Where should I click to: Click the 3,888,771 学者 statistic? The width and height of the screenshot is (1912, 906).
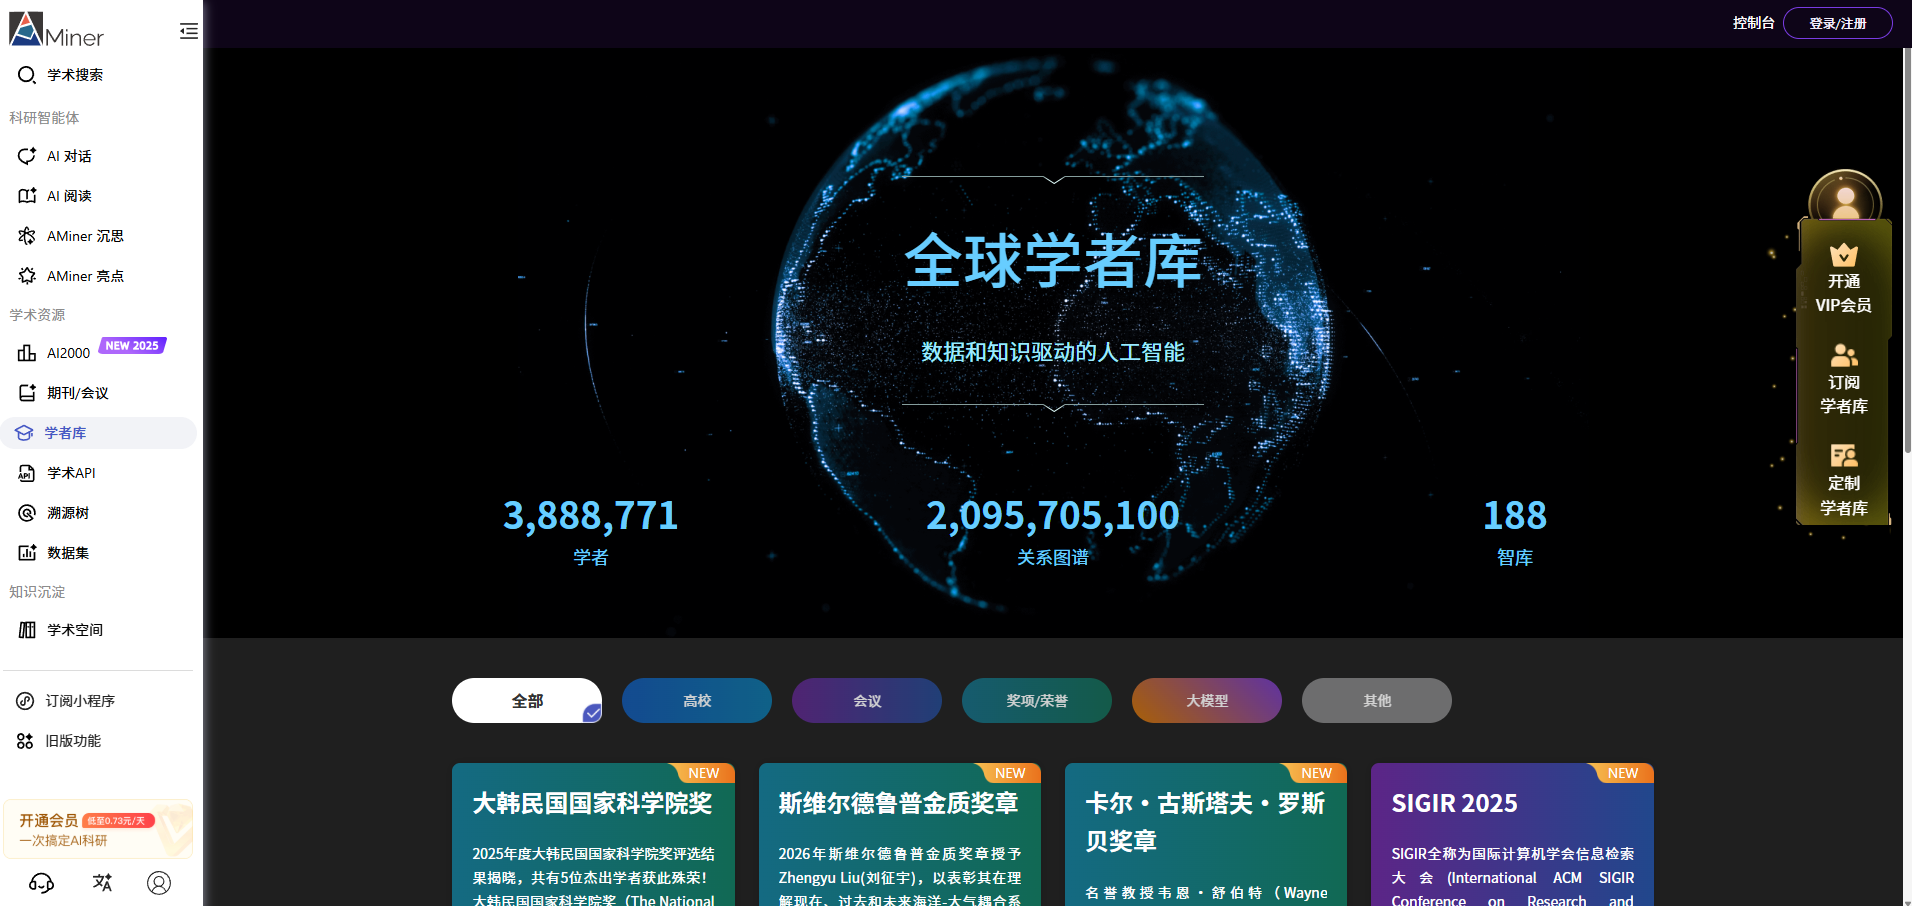(x=590, y=532)
